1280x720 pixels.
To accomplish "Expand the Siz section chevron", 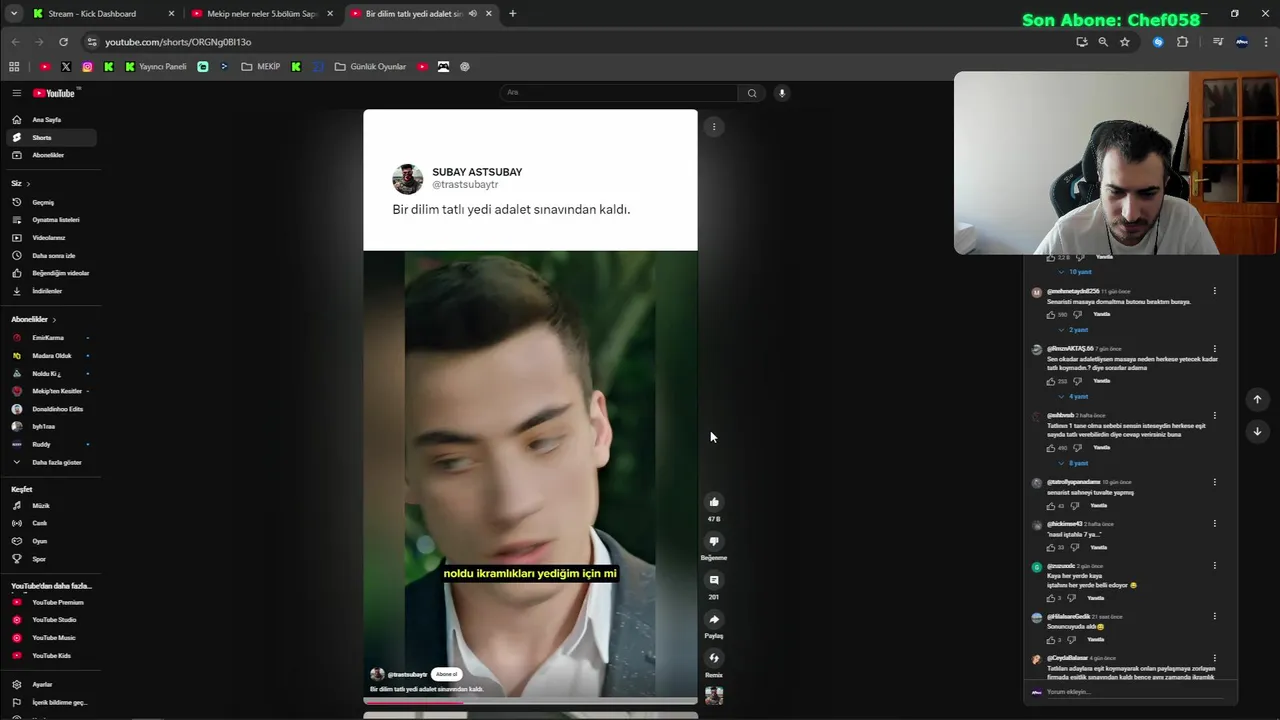I will coord(28,184).
